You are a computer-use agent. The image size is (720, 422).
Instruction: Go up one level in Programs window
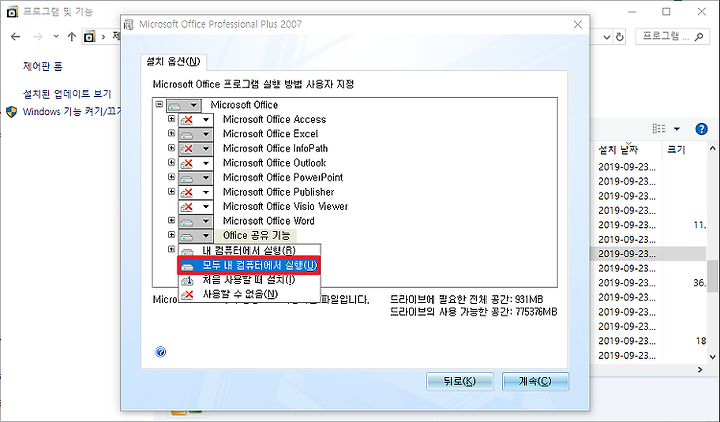click(72, 37)
